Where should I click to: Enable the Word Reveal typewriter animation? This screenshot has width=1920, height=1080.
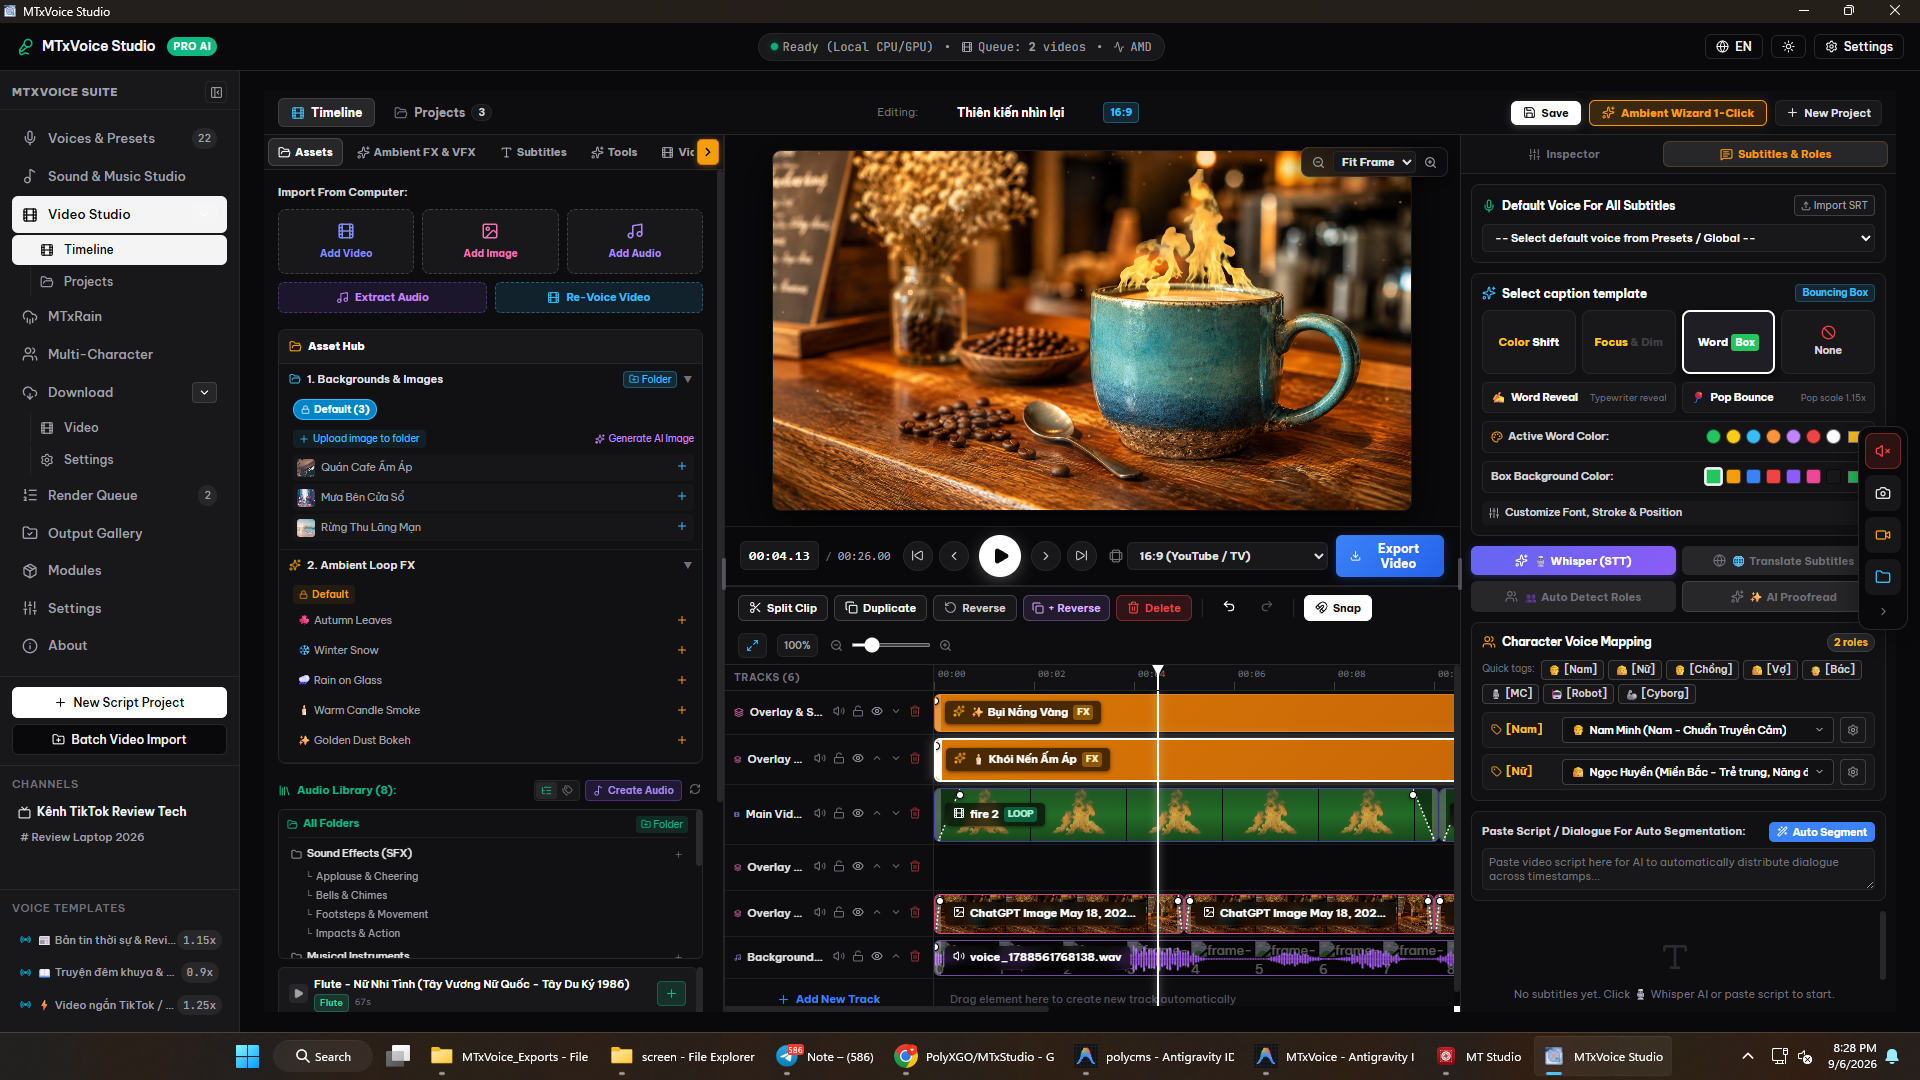click(1578, 397)
